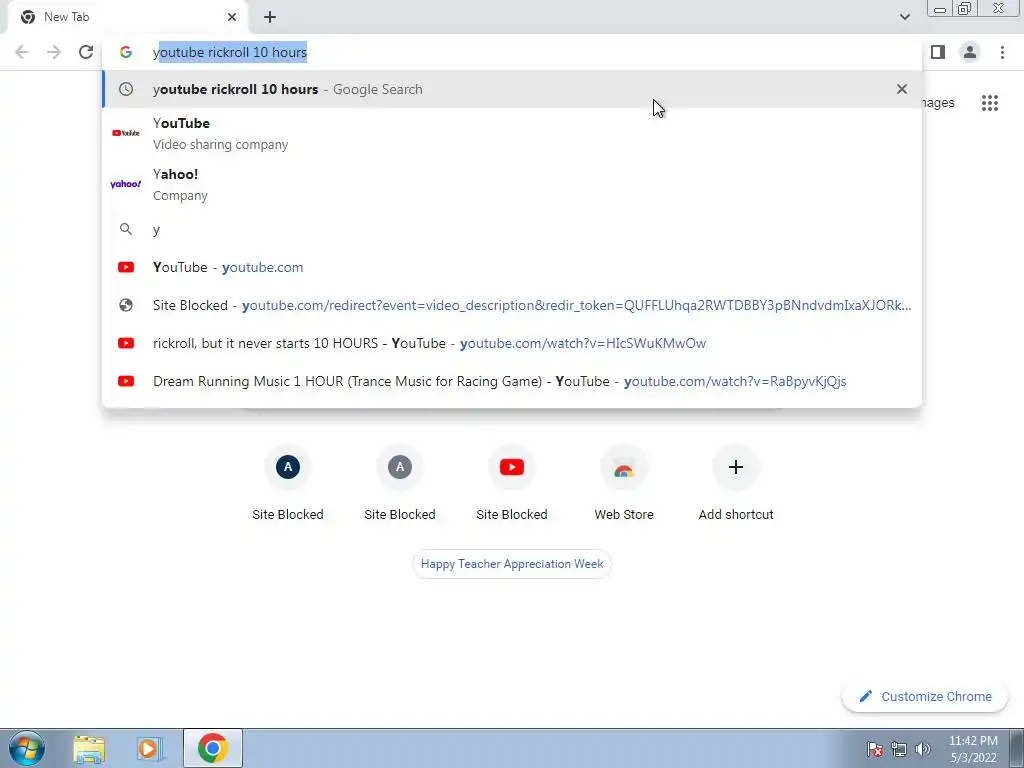Screen dimensions: 1024x768
Task: Remove the rickroll search history suggestion
Action: (x=902, y=89)
